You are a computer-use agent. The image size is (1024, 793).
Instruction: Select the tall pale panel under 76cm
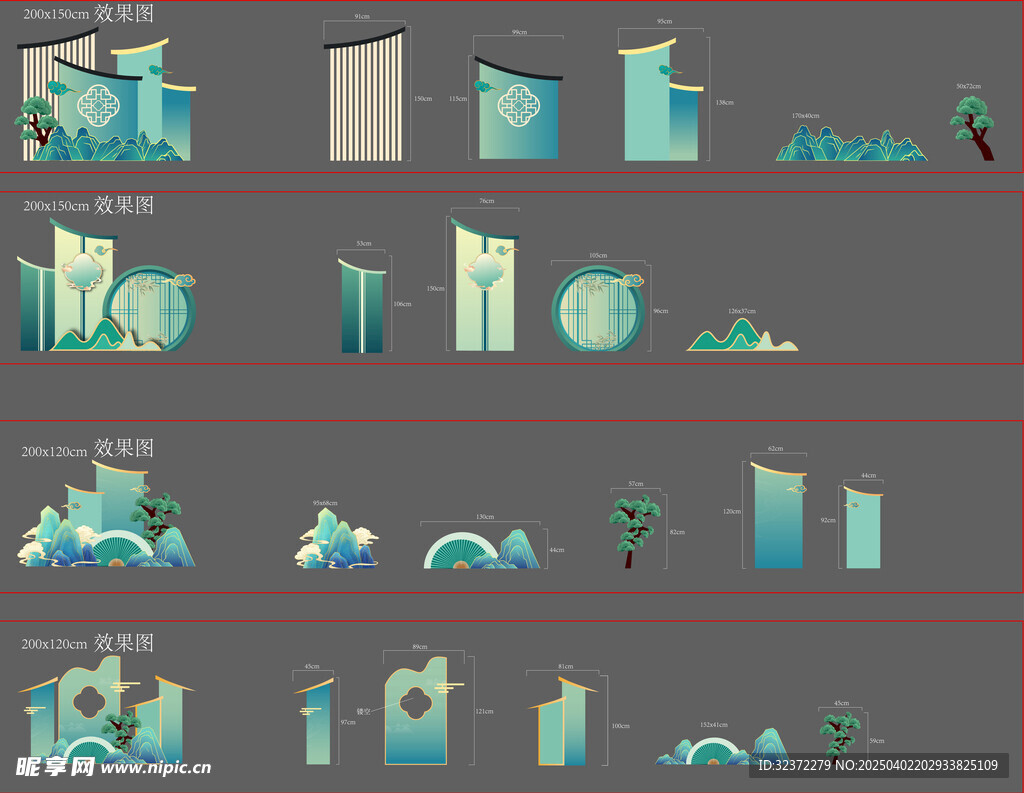point(485,284)
